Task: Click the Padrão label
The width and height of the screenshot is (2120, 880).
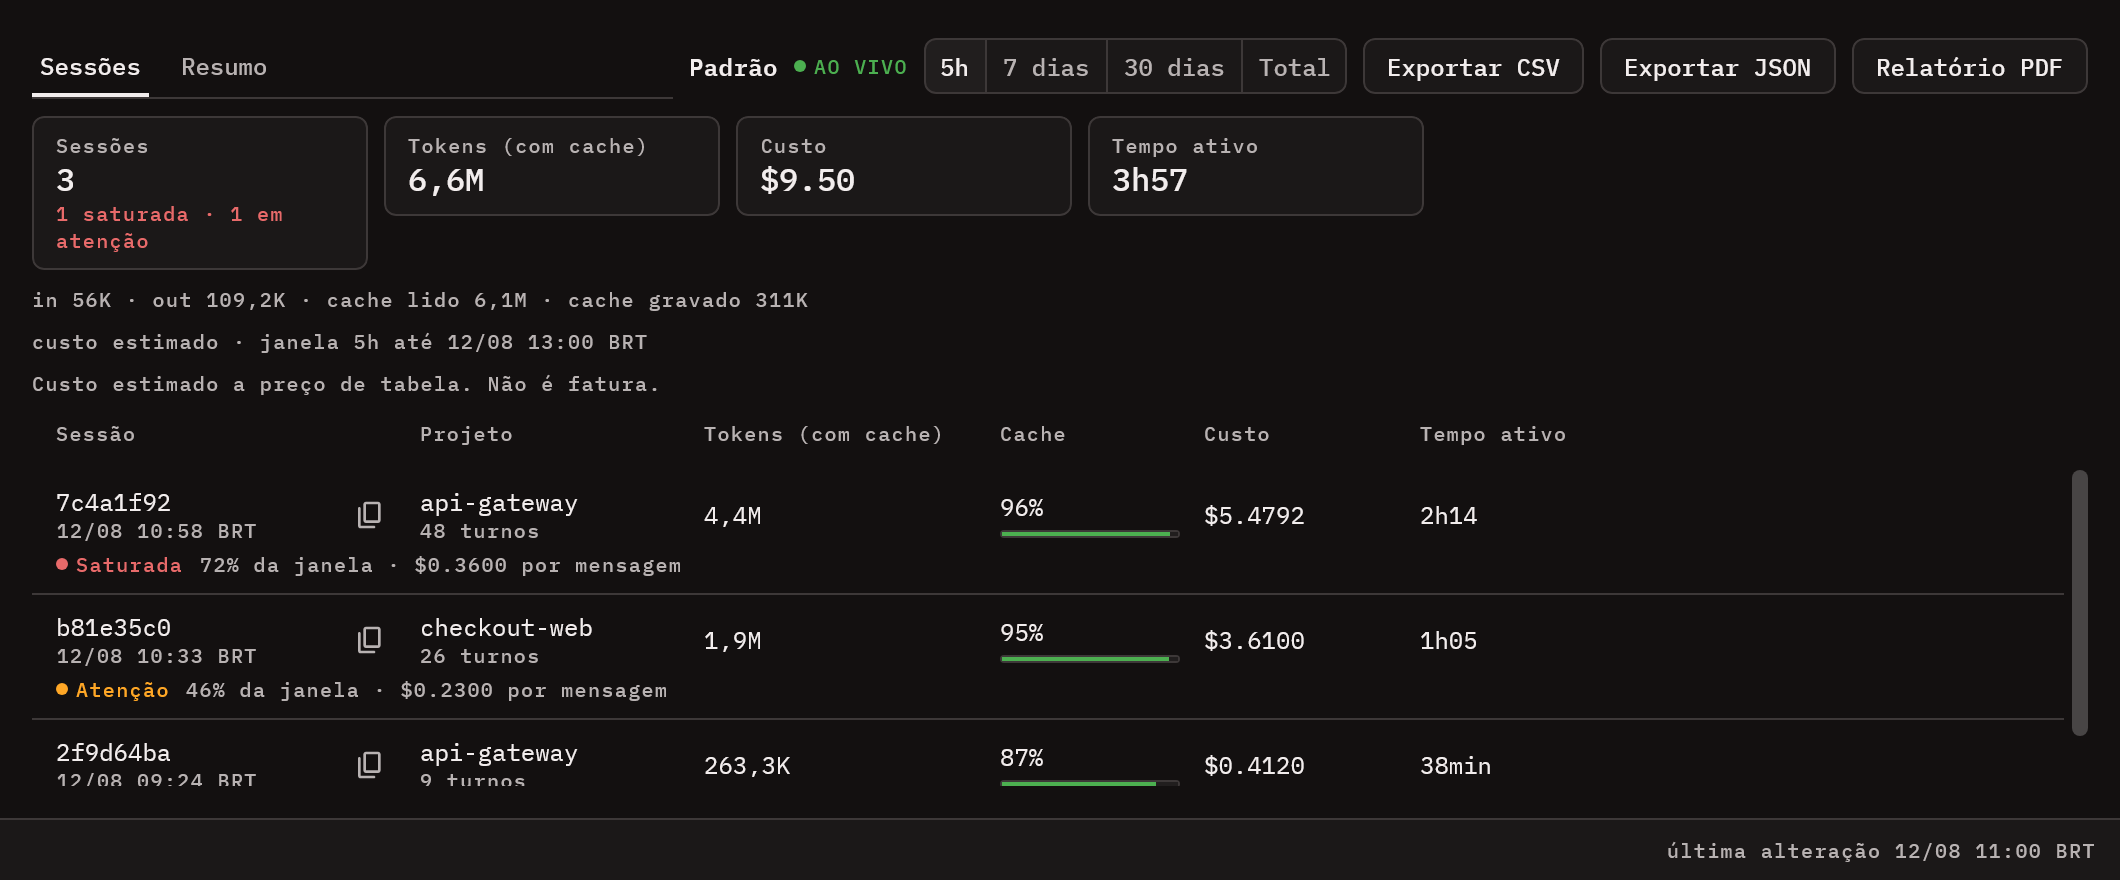Action: click(x=733, y=67)
